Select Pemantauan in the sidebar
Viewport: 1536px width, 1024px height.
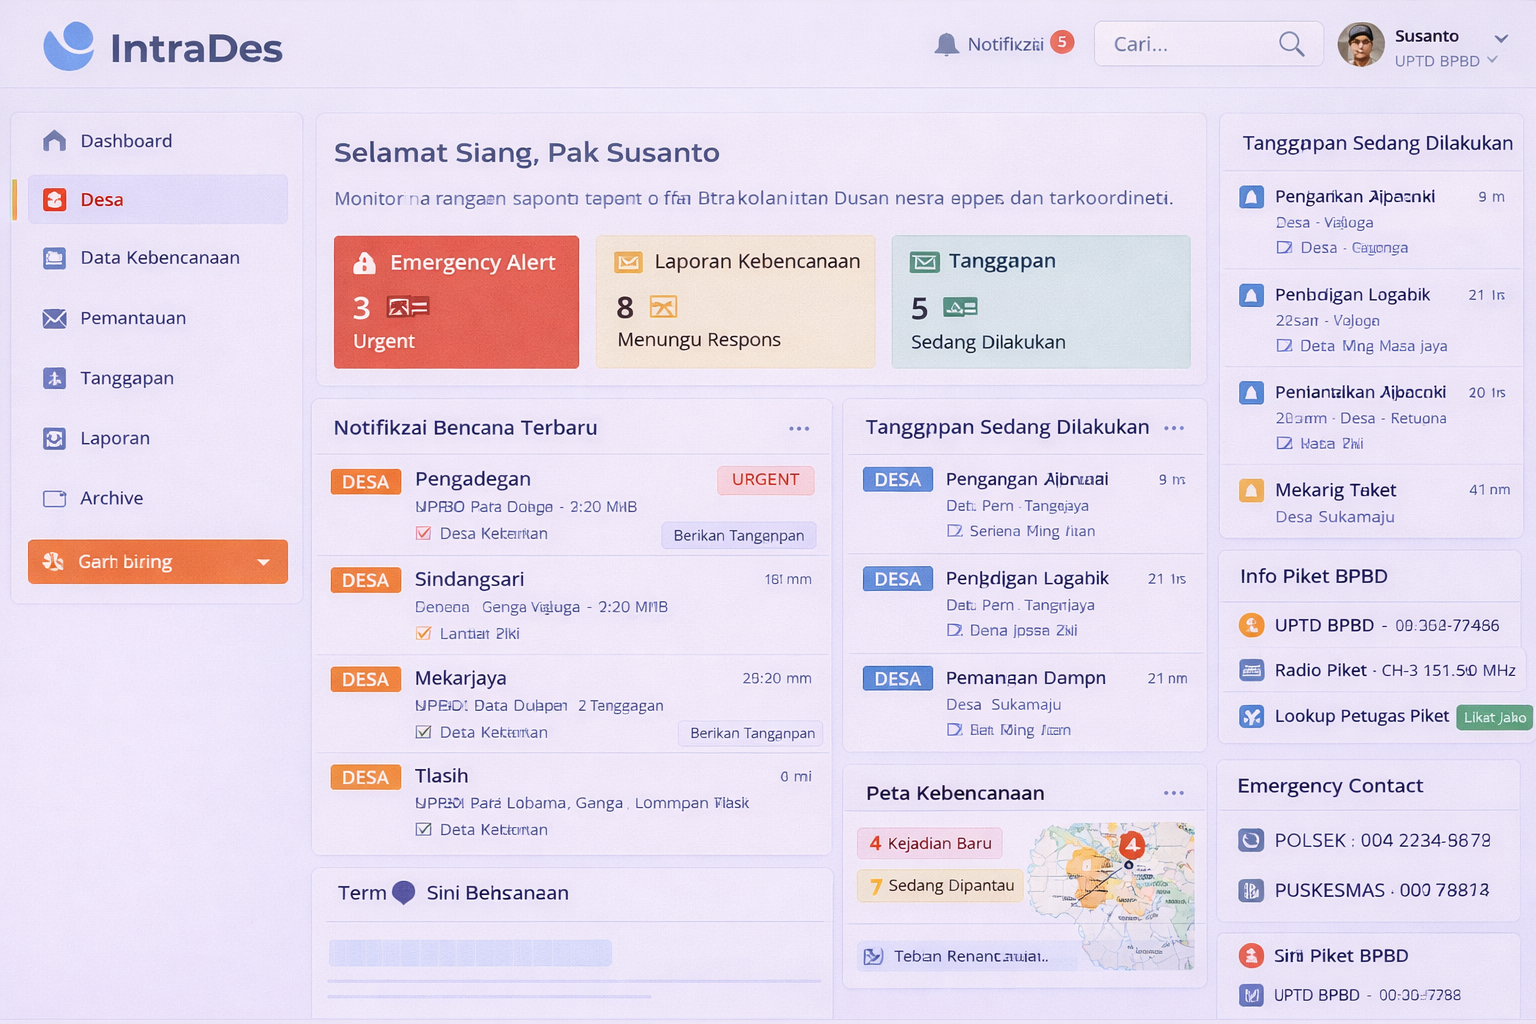pos(133,318)
